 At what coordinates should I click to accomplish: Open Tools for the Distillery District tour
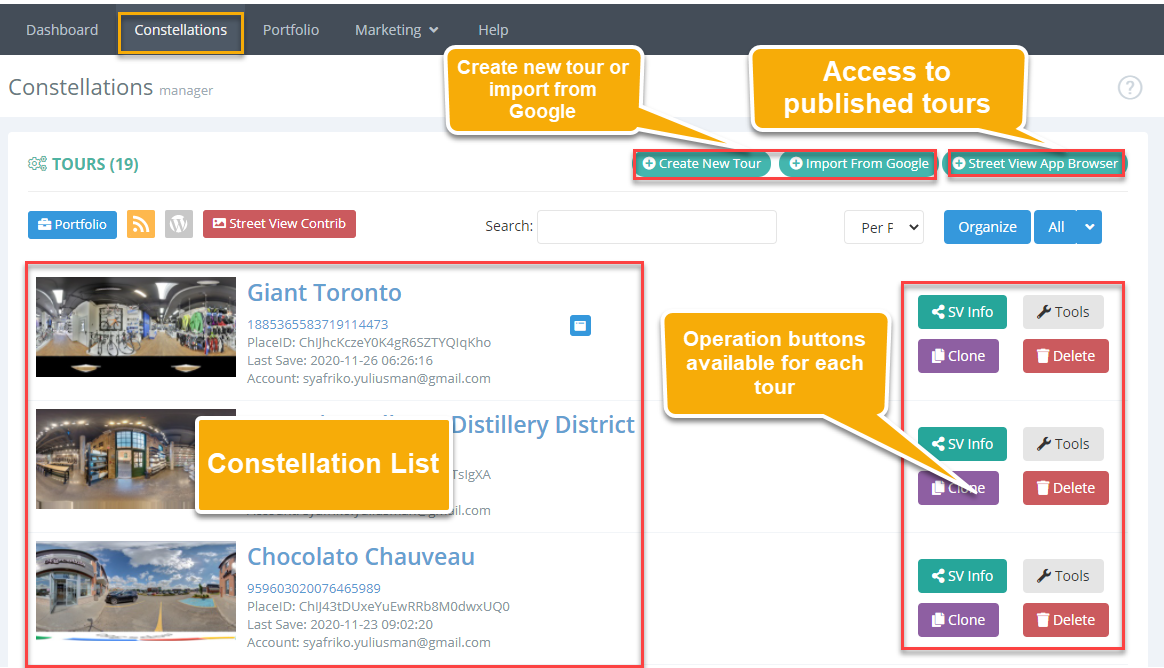pos(1063,444)
